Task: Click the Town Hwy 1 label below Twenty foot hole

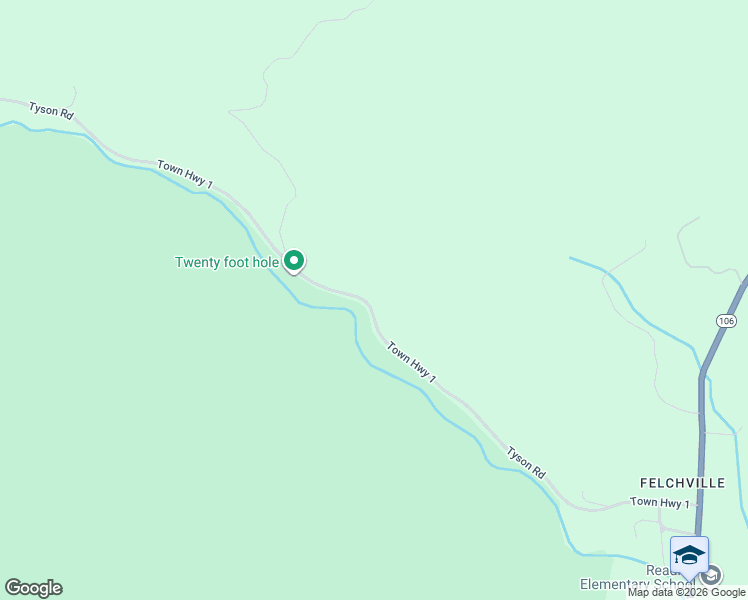Action: click(411, 362)
